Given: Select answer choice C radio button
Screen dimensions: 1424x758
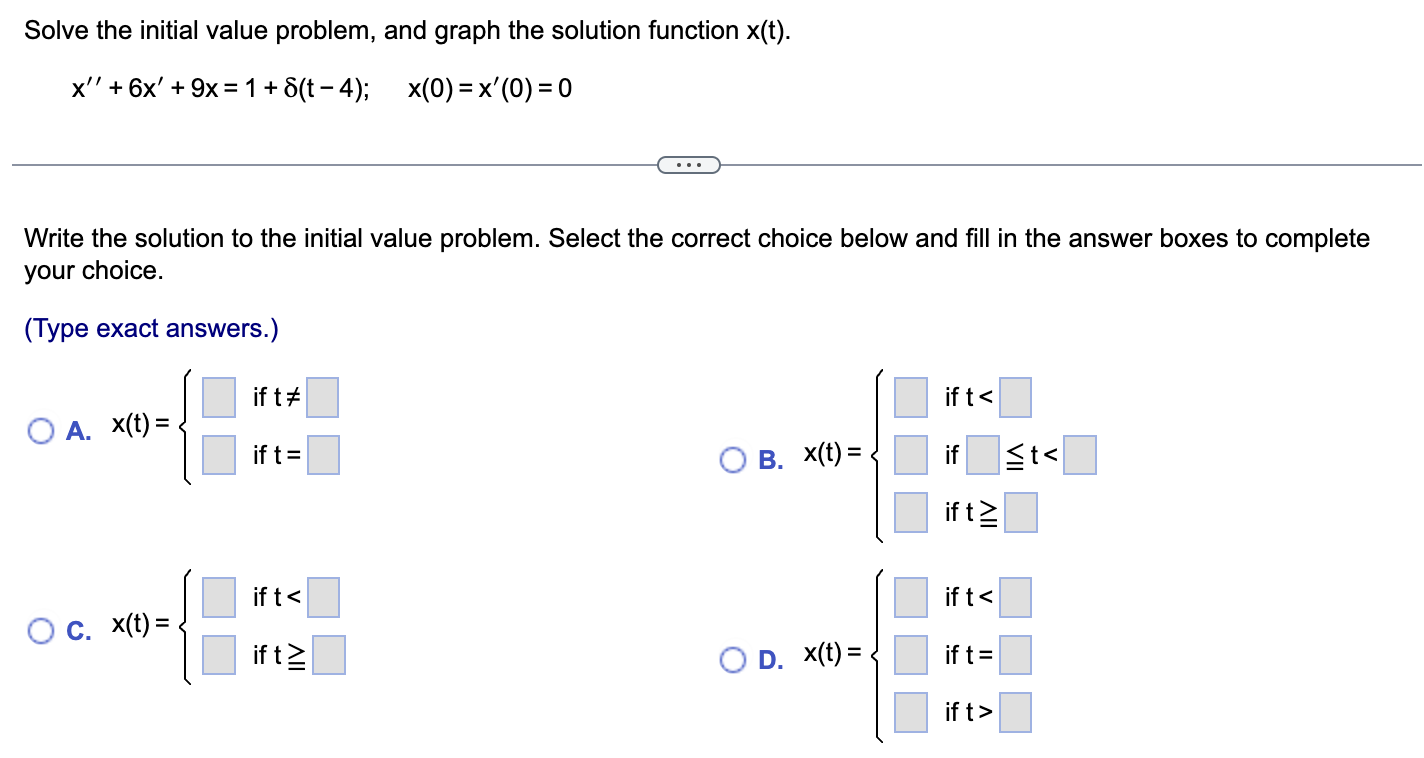Looking at the screenshot, I should 41,630.
